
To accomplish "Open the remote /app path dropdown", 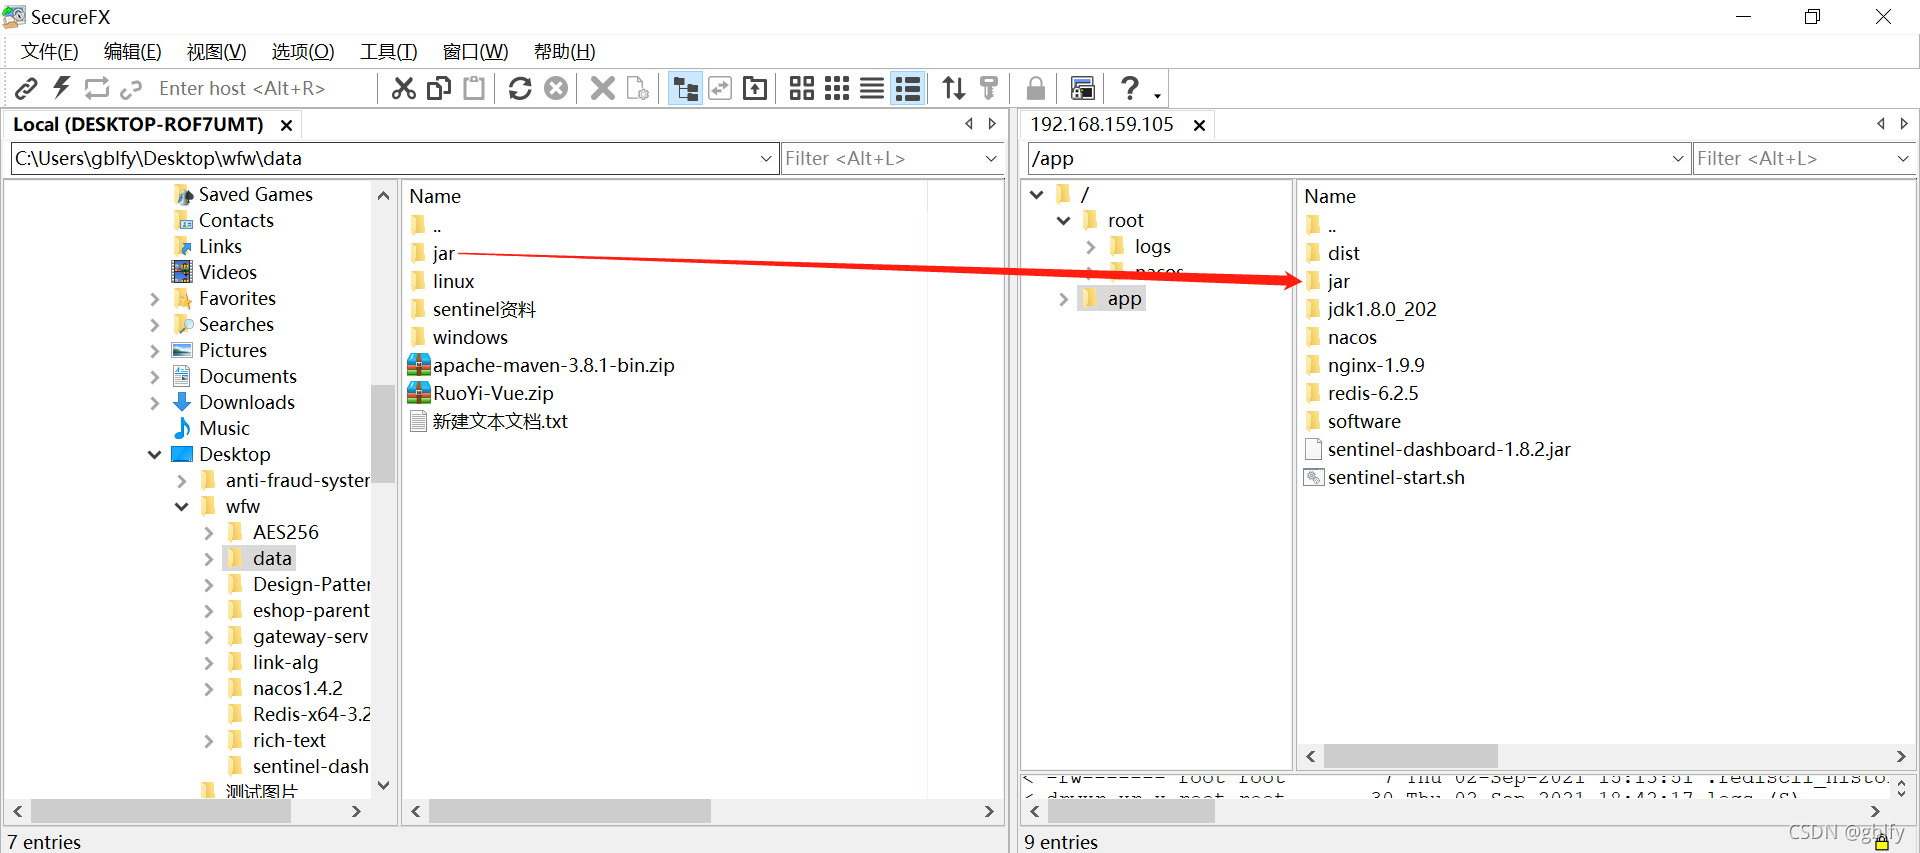I will (x=1678, y=159).
